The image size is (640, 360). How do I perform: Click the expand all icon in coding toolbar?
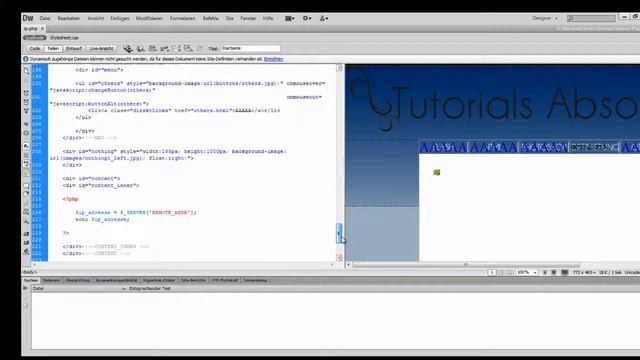26,111
